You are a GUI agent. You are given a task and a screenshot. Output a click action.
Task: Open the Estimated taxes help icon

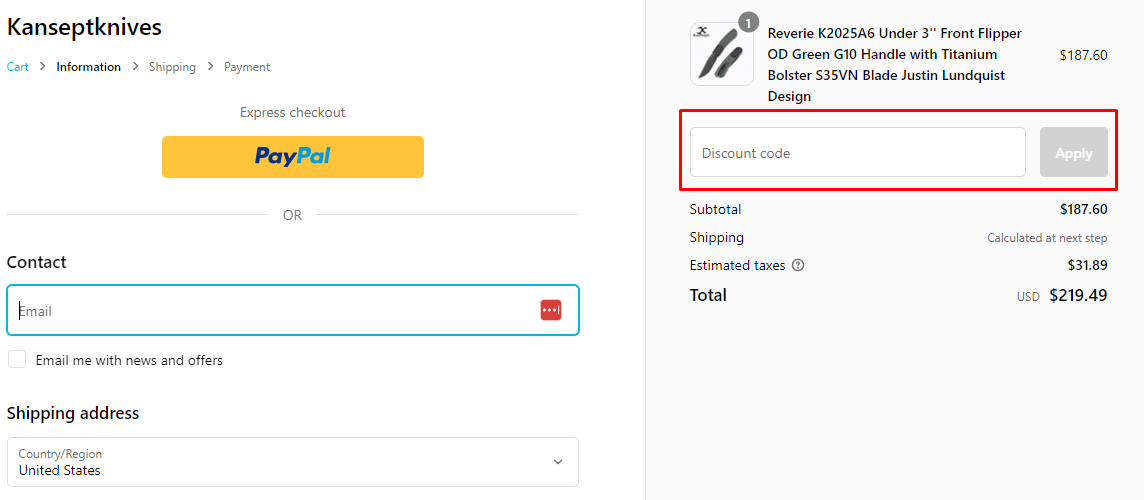798,266
